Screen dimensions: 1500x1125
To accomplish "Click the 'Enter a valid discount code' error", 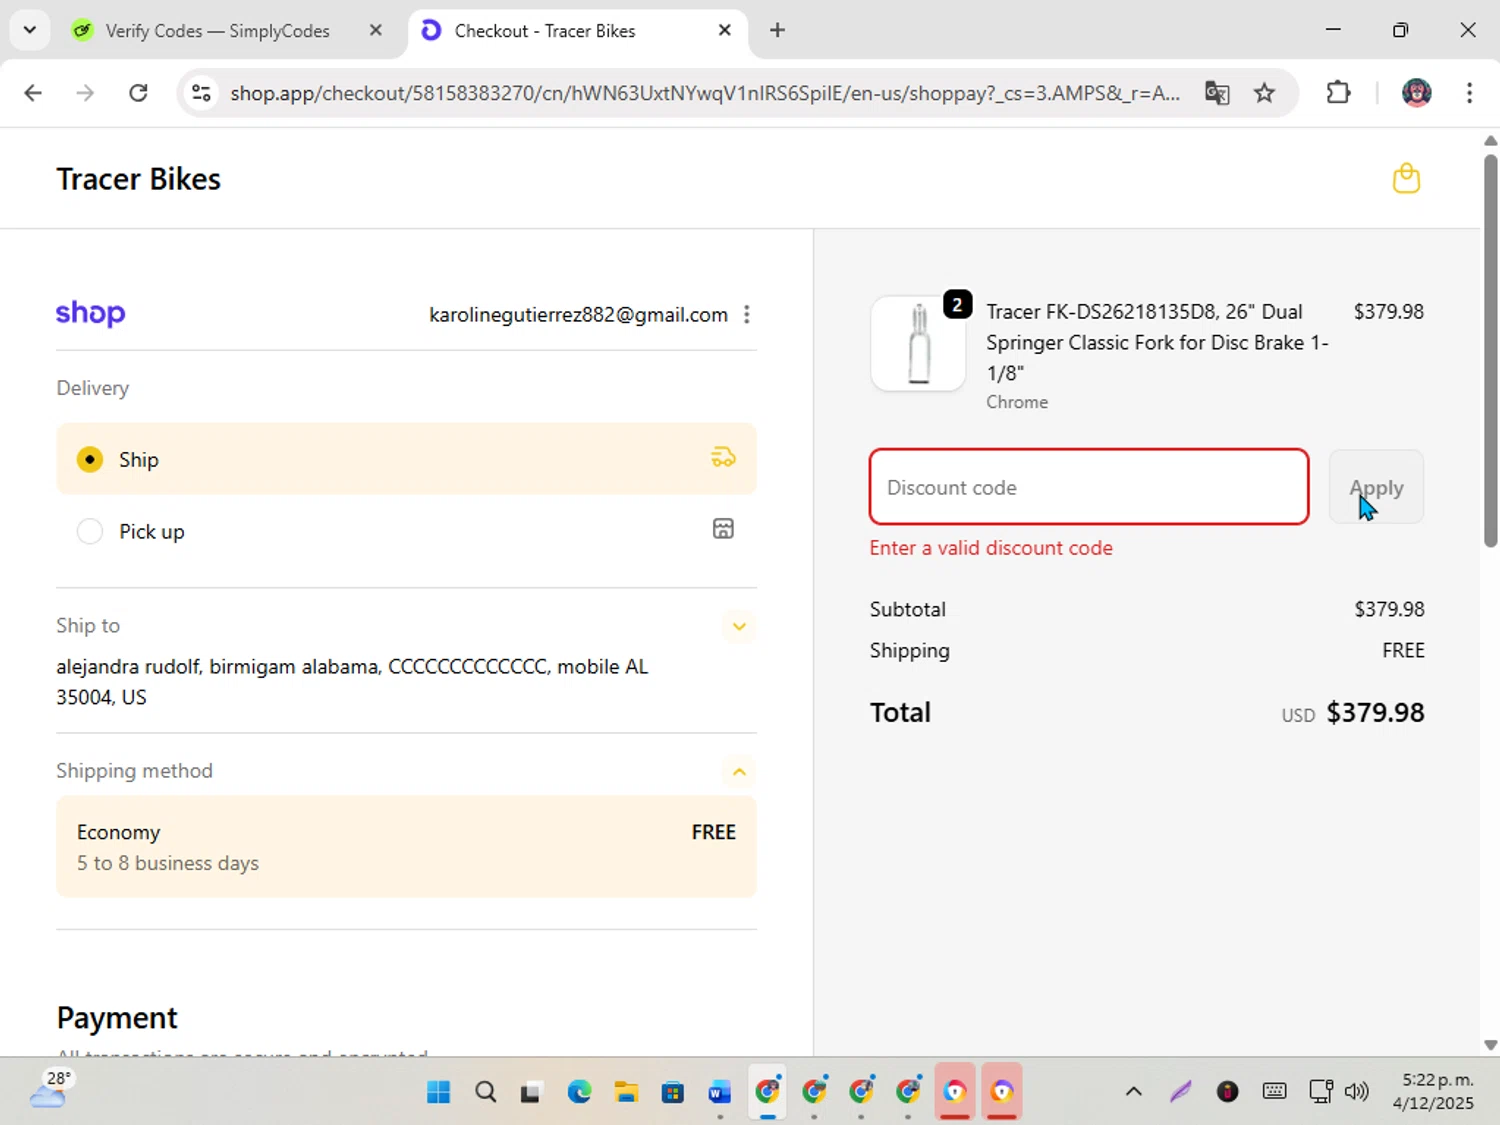I will click(x=991, y=548).
